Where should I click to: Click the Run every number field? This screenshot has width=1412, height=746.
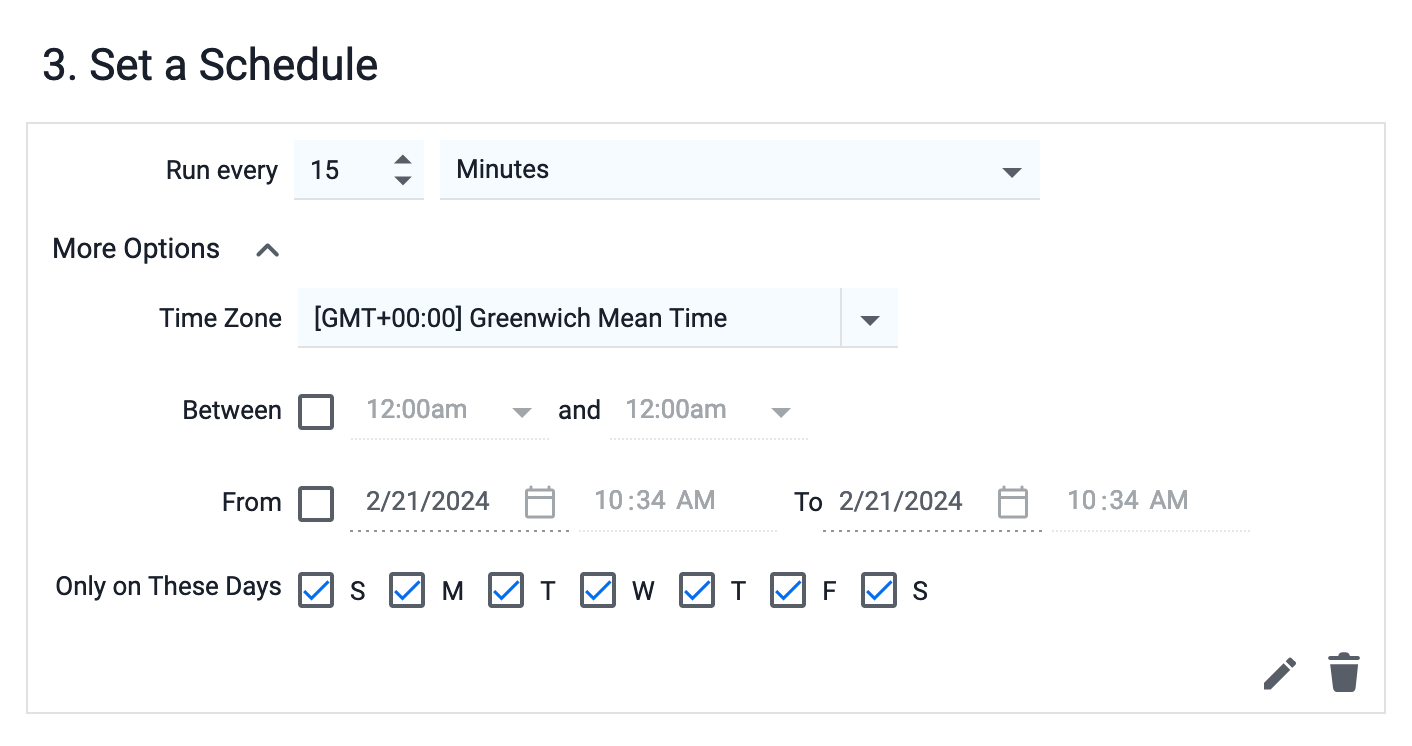coord(340,170)
